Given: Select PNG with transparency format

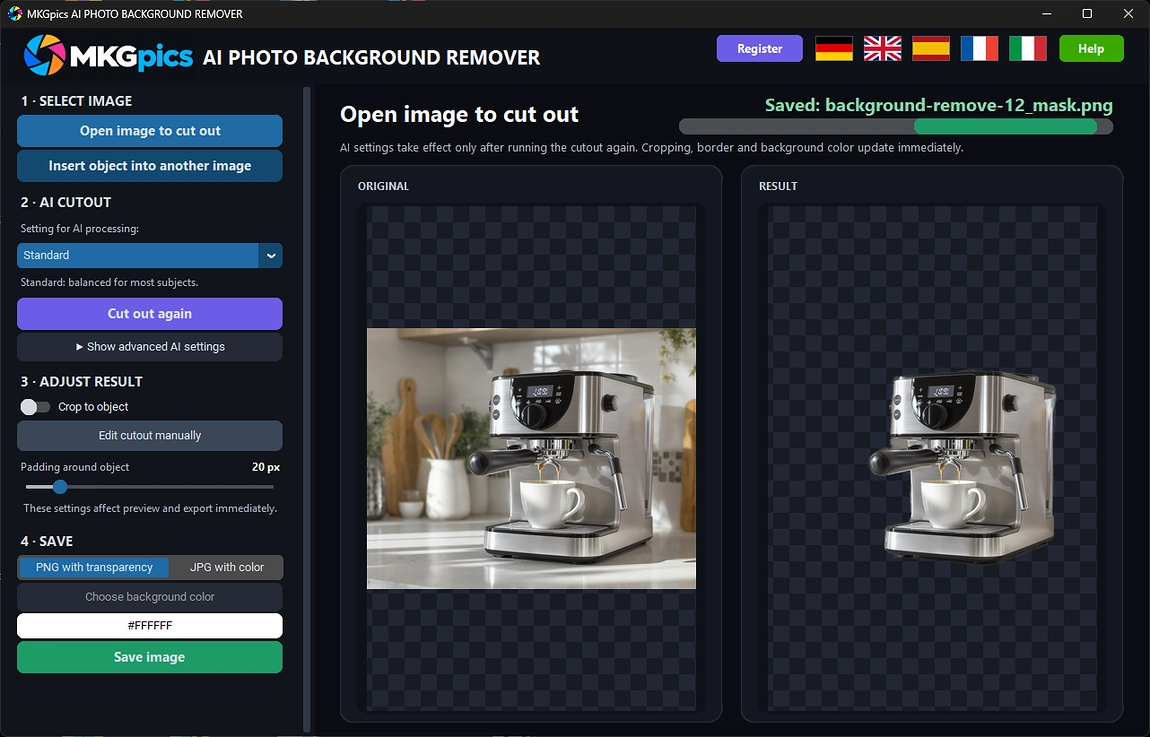Looking at the screenshot, I should click(94, 567).
